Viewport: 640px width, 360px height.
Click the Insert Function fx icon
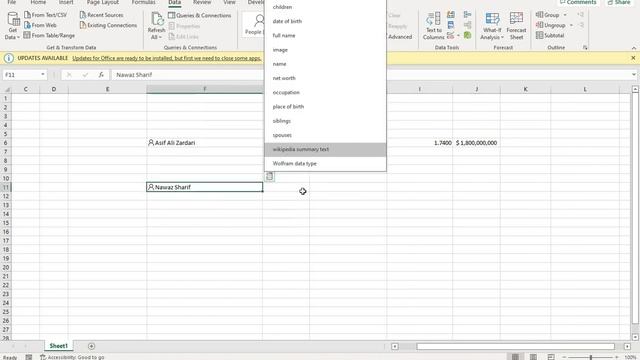click(101, 75)
